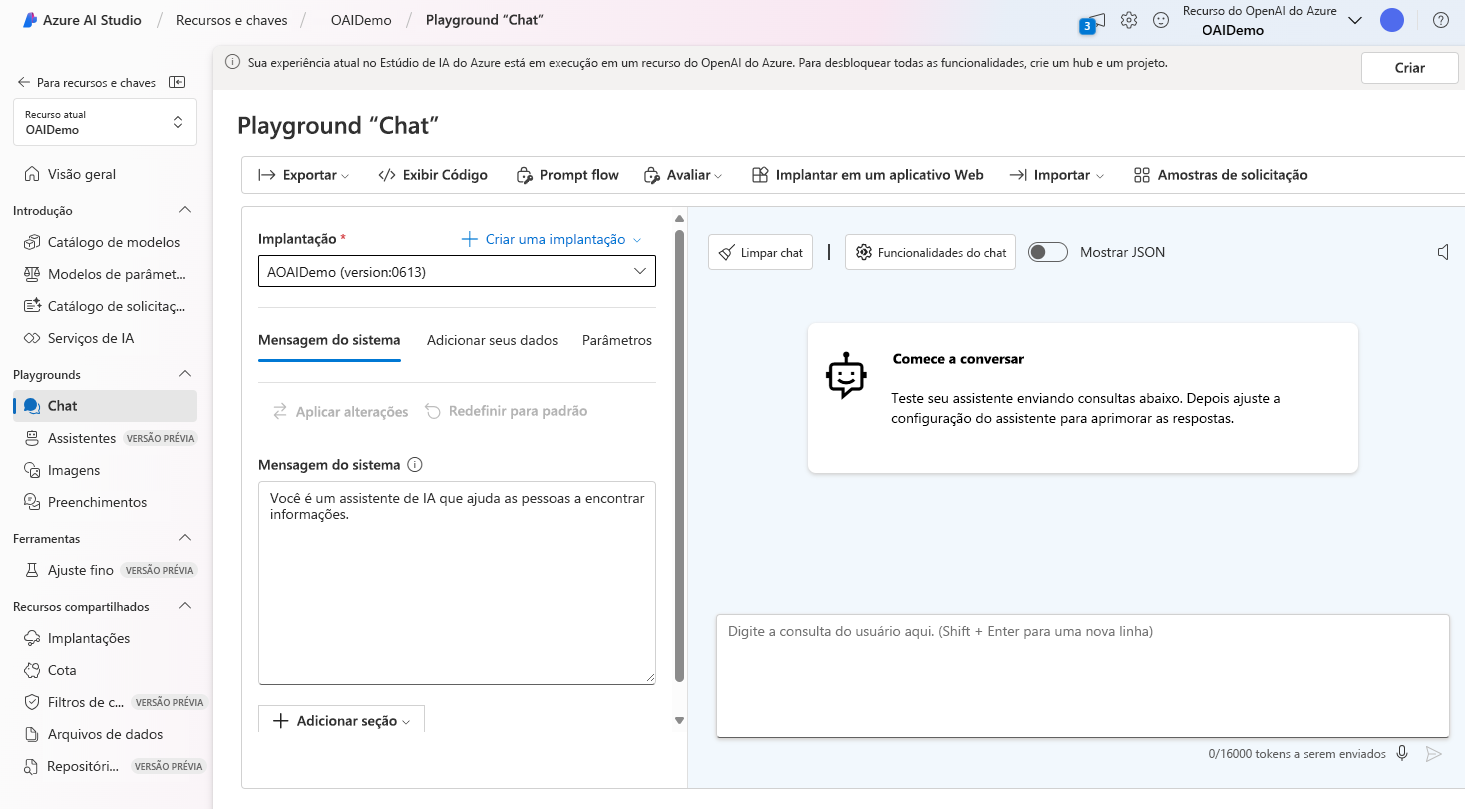Image resolution: width=1465 pixels, height=809 pixels.
Task: Collapse the Introdução sidebar section
Action: [184, 210]
